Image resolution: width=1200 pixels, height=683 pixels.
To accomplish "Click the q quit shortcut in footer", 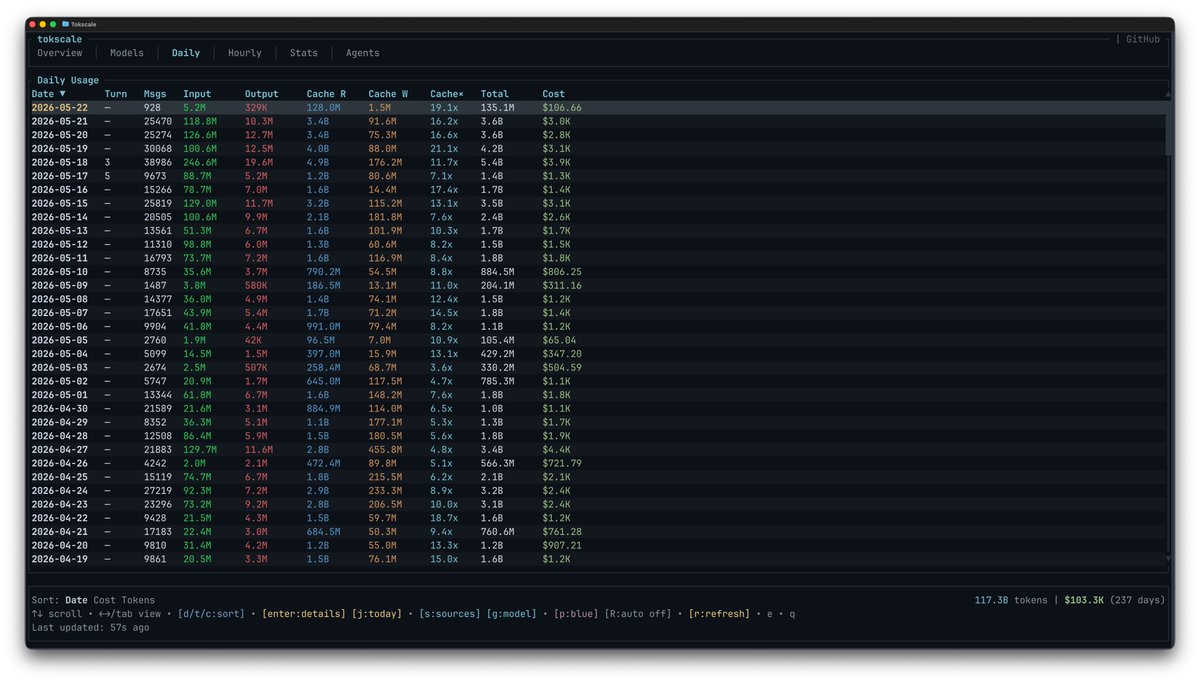I will tap(792, 614).
